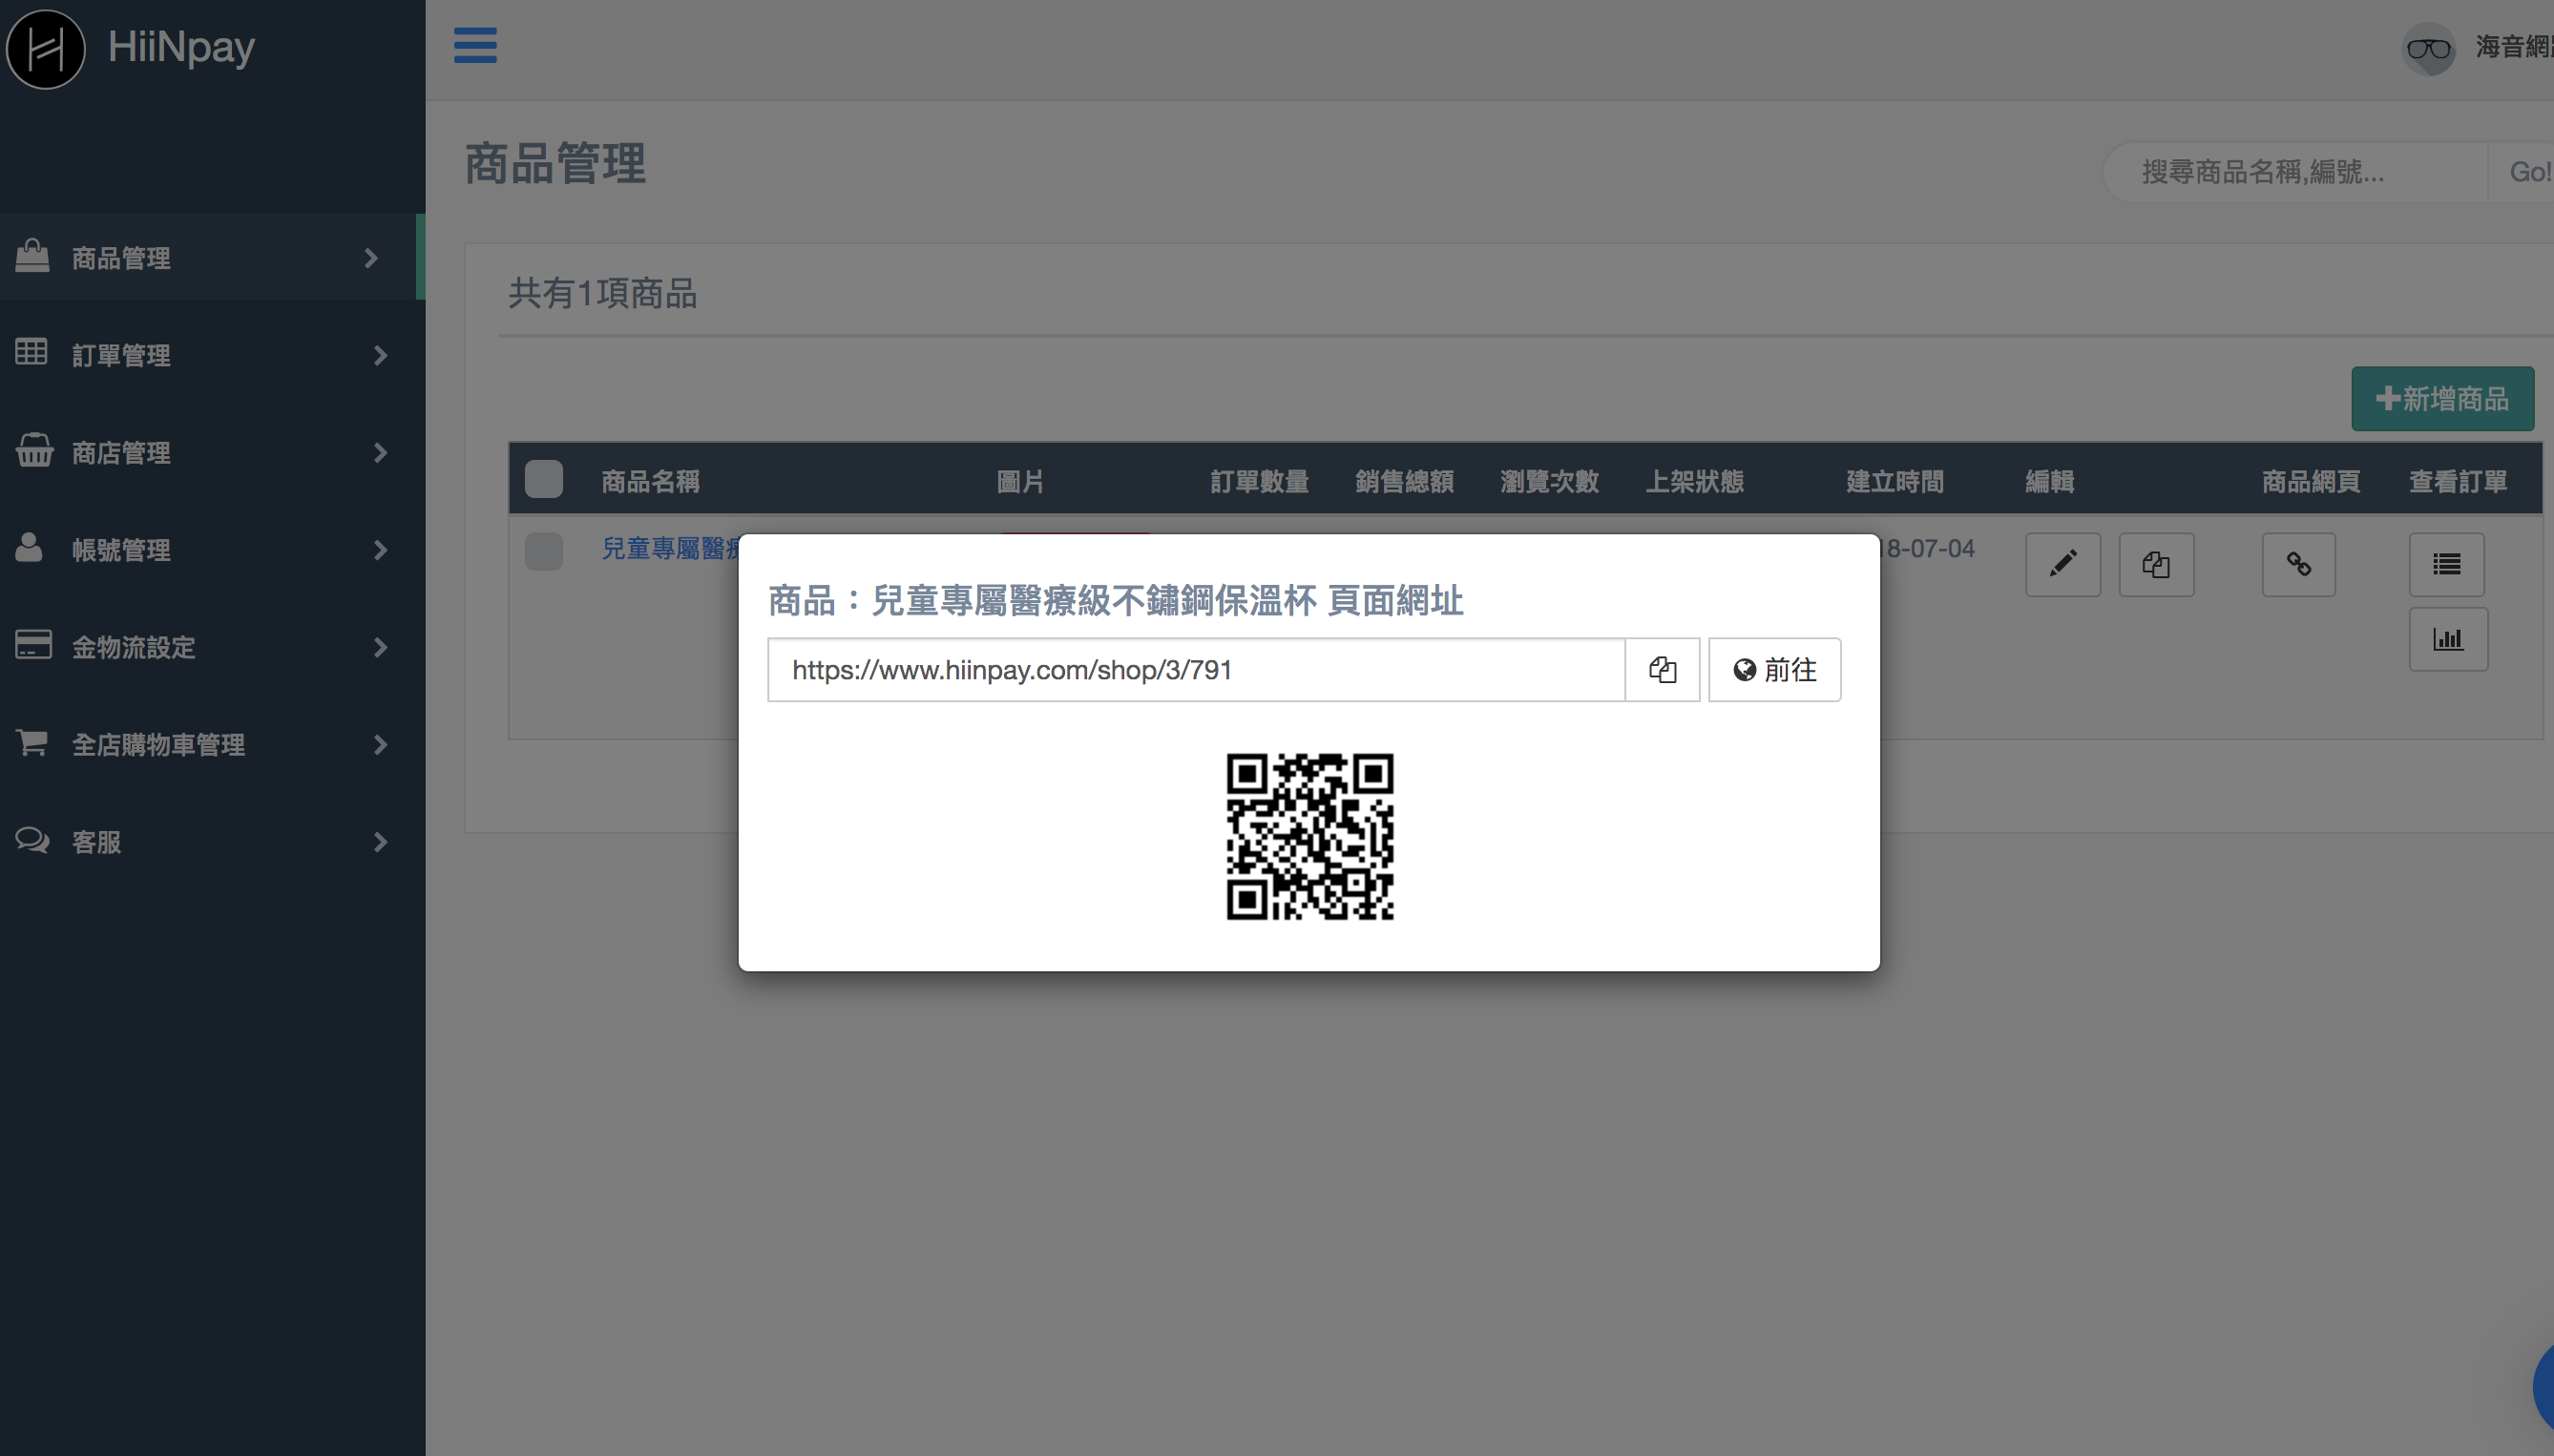Open the 訂單管理 sidebar menu

click(x=212, y=355)
